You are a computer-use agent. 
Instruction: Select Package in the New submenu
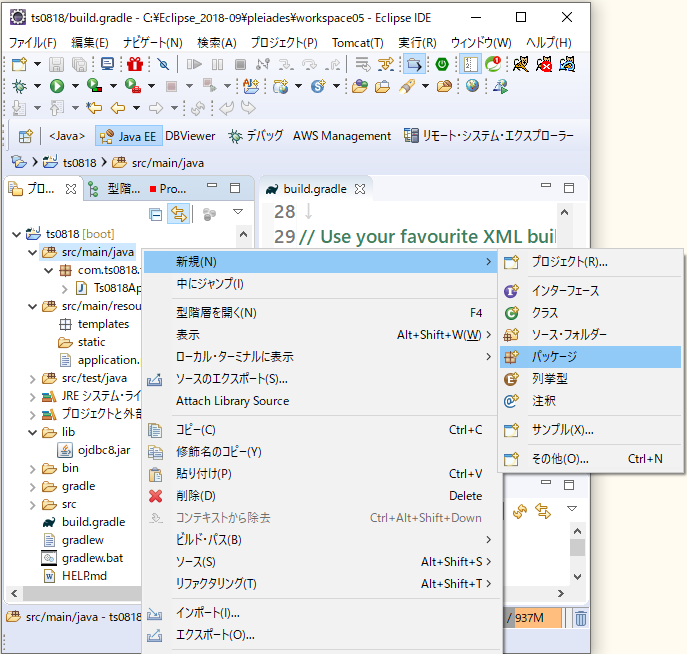coord(590,357)
